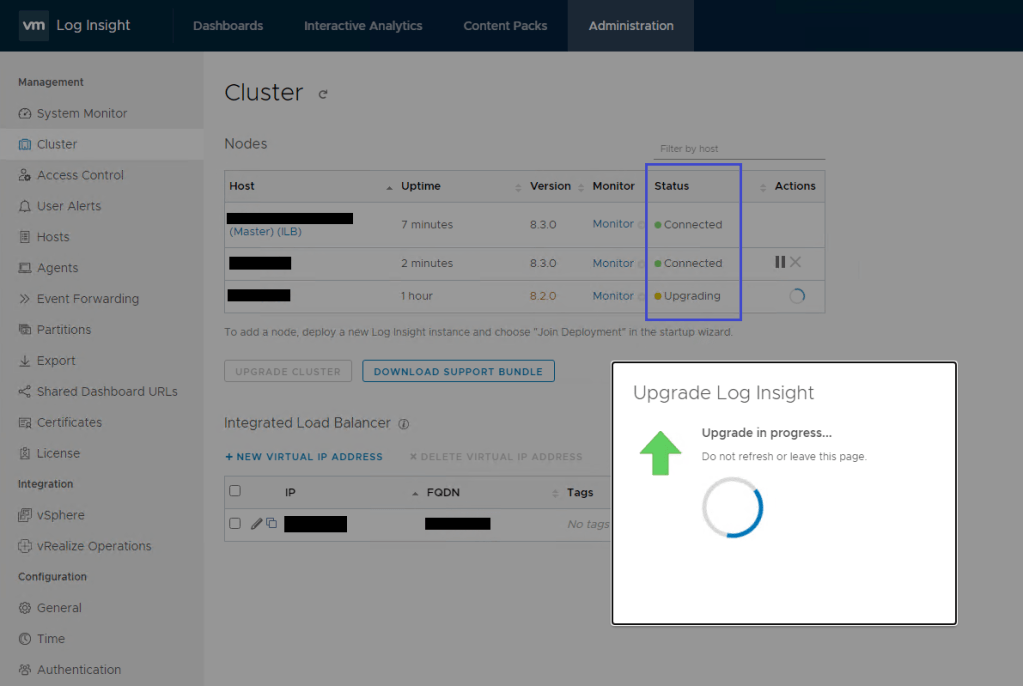Click the Cluster refresh icon

pyautogui.click(x=322, y=94)
